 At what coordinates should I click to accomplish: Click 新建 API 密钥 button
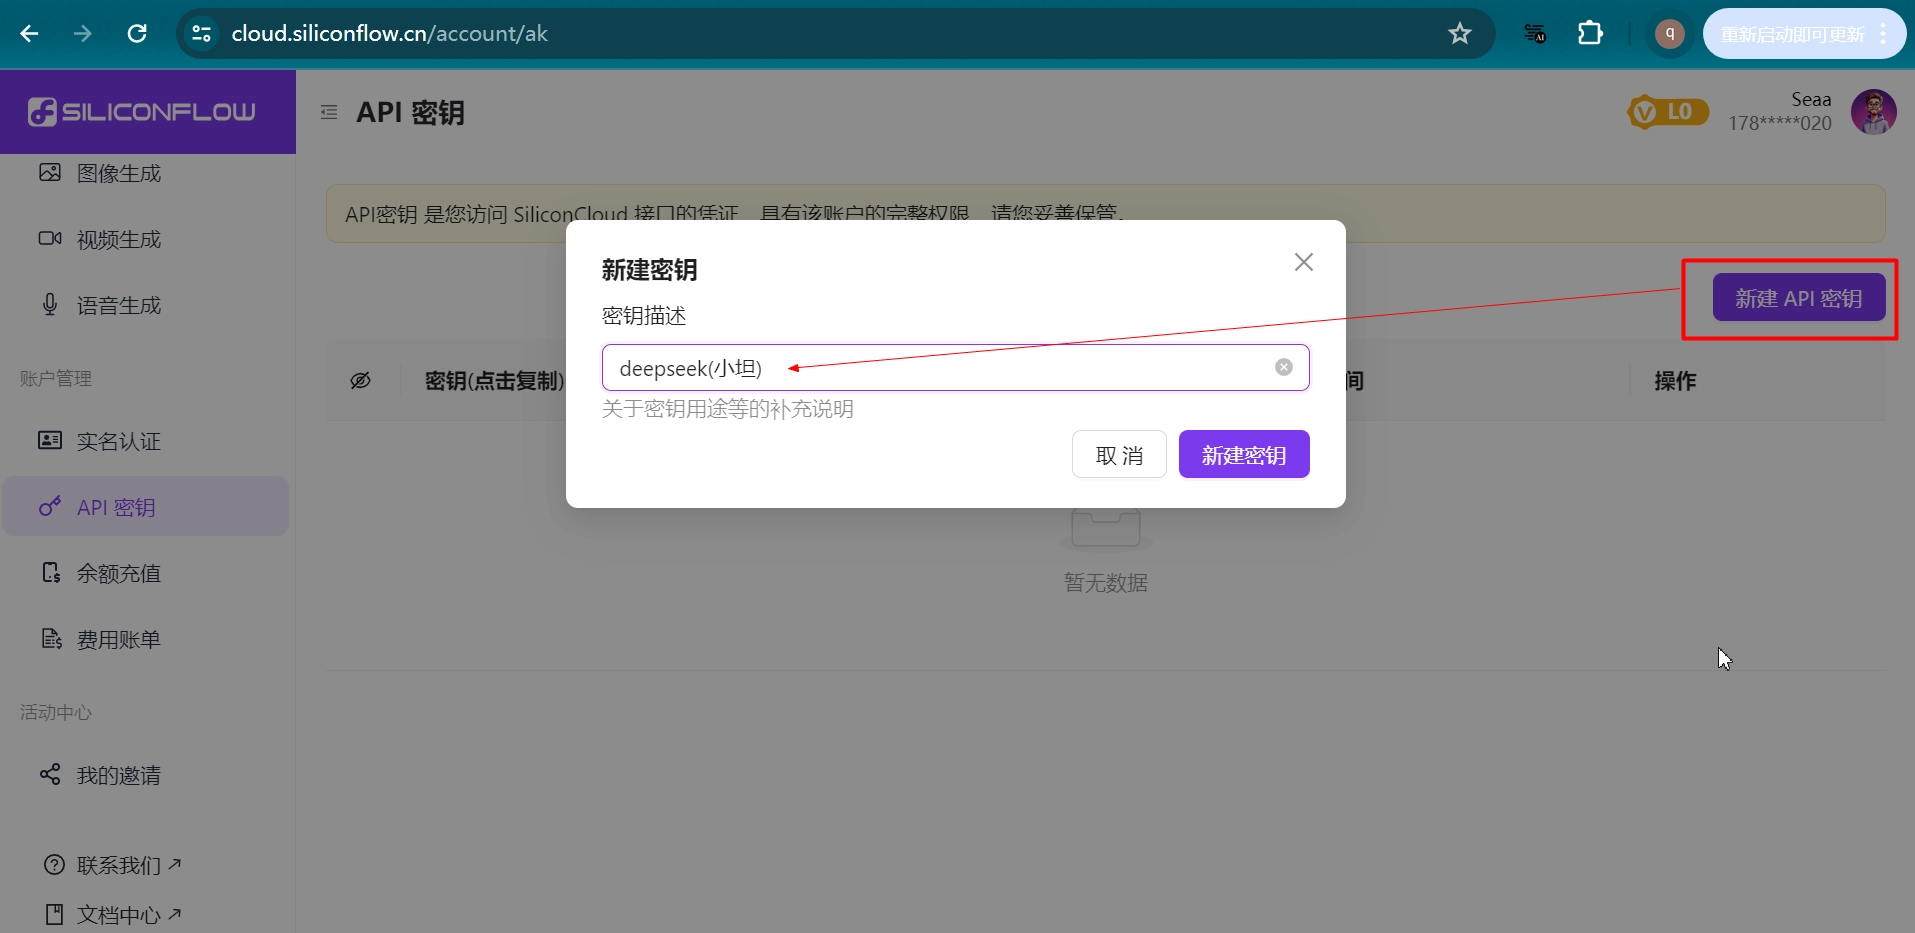[1798, 298]
